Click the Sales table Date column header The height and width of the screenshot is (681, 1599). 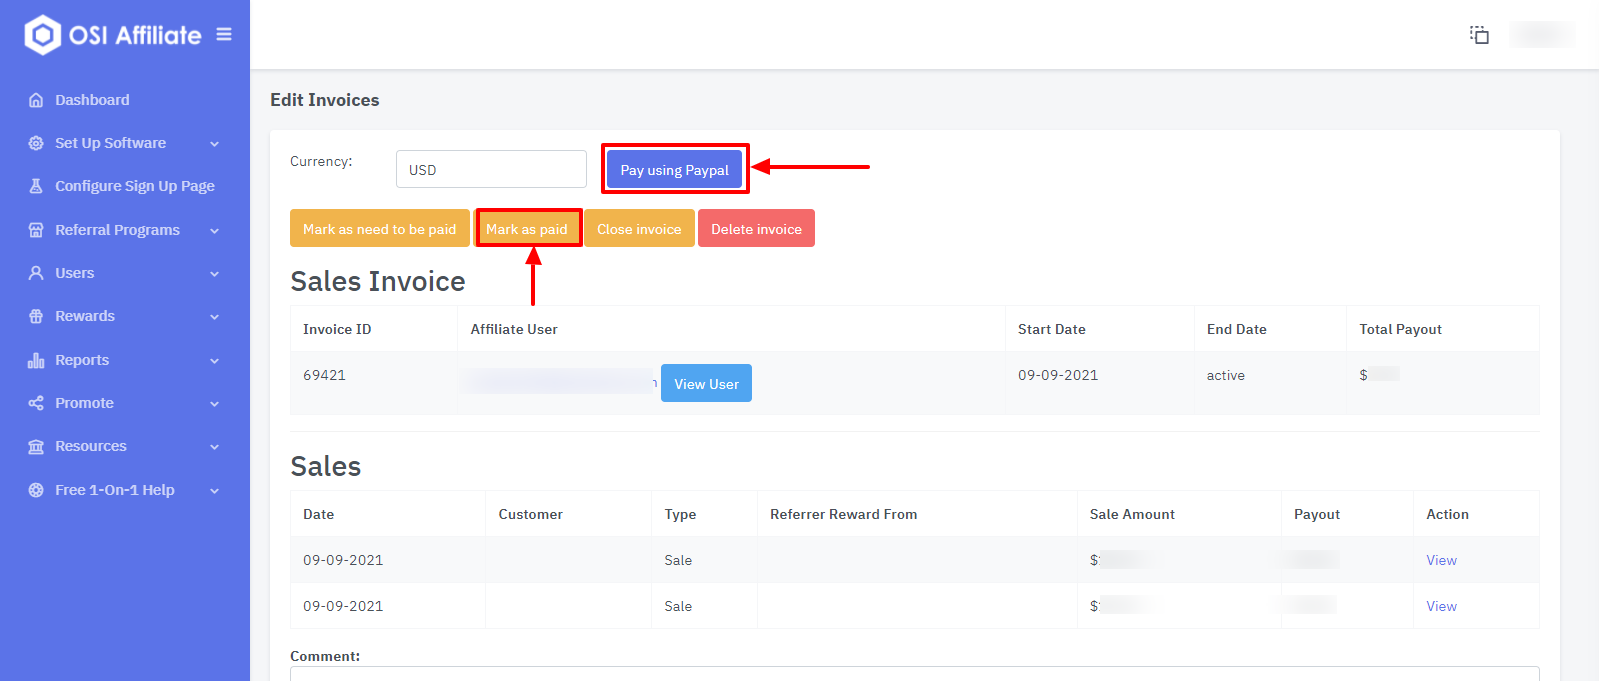pos(318,514)
